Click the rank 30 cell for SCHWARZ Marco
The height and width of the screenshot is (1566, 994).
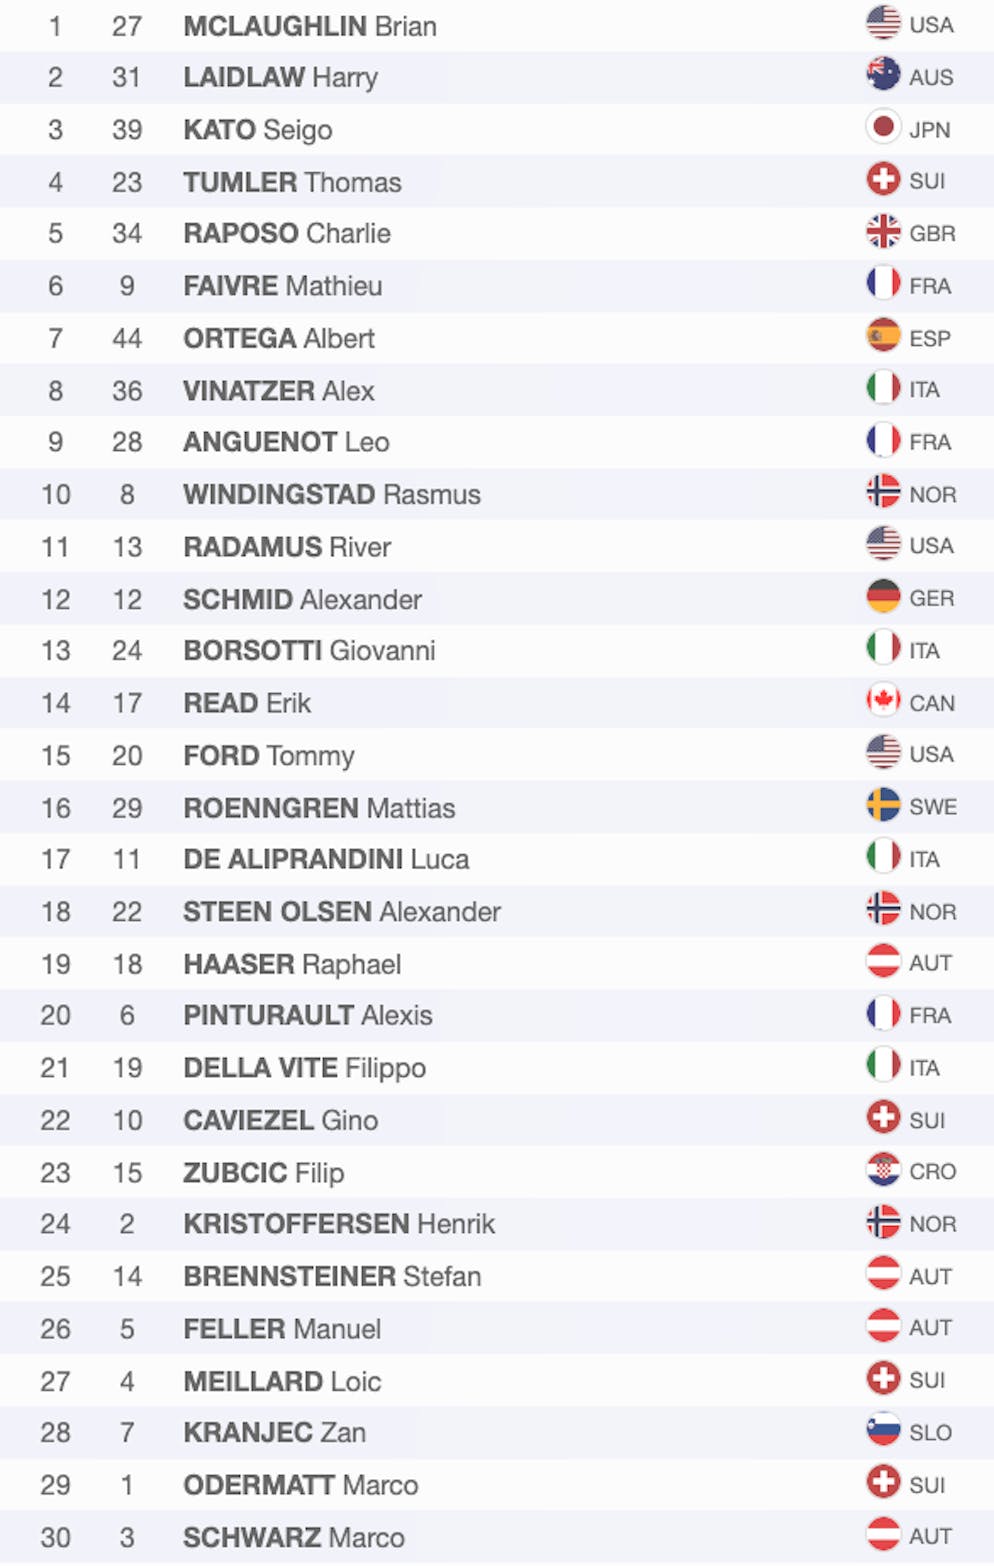pos(56,1538)
